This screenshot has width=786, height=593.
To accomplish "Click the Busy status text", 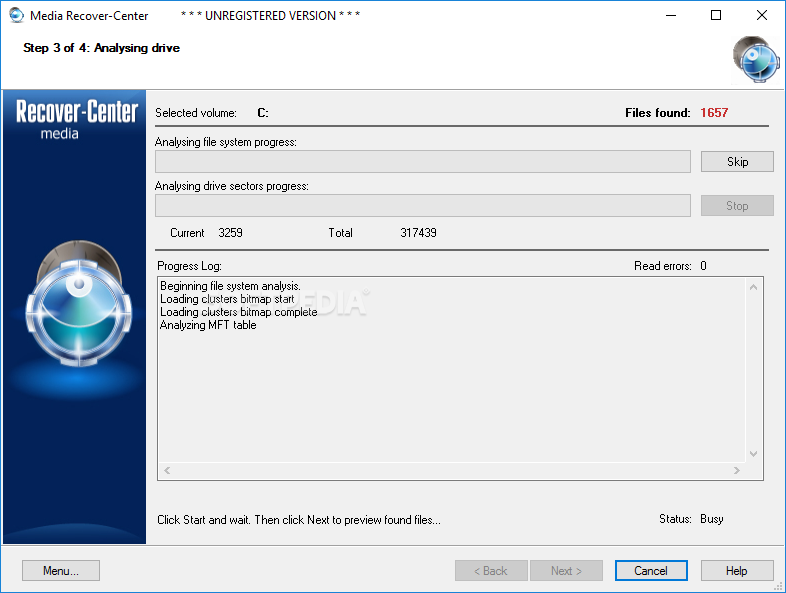I will pos(712,519).
